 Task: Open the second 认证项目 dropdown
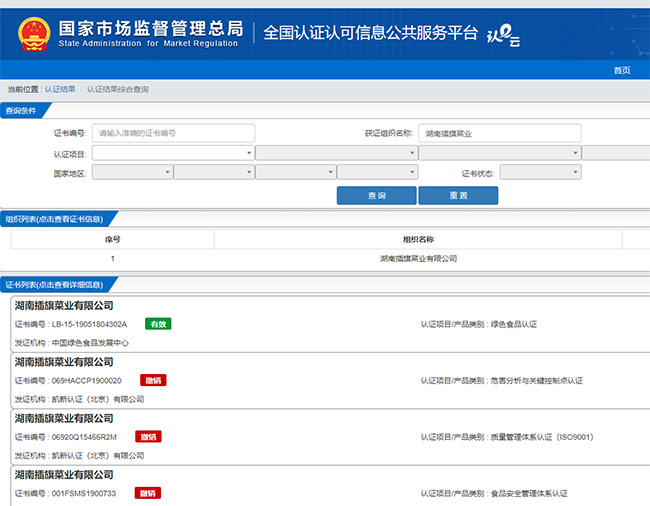[x=337, y=153]
